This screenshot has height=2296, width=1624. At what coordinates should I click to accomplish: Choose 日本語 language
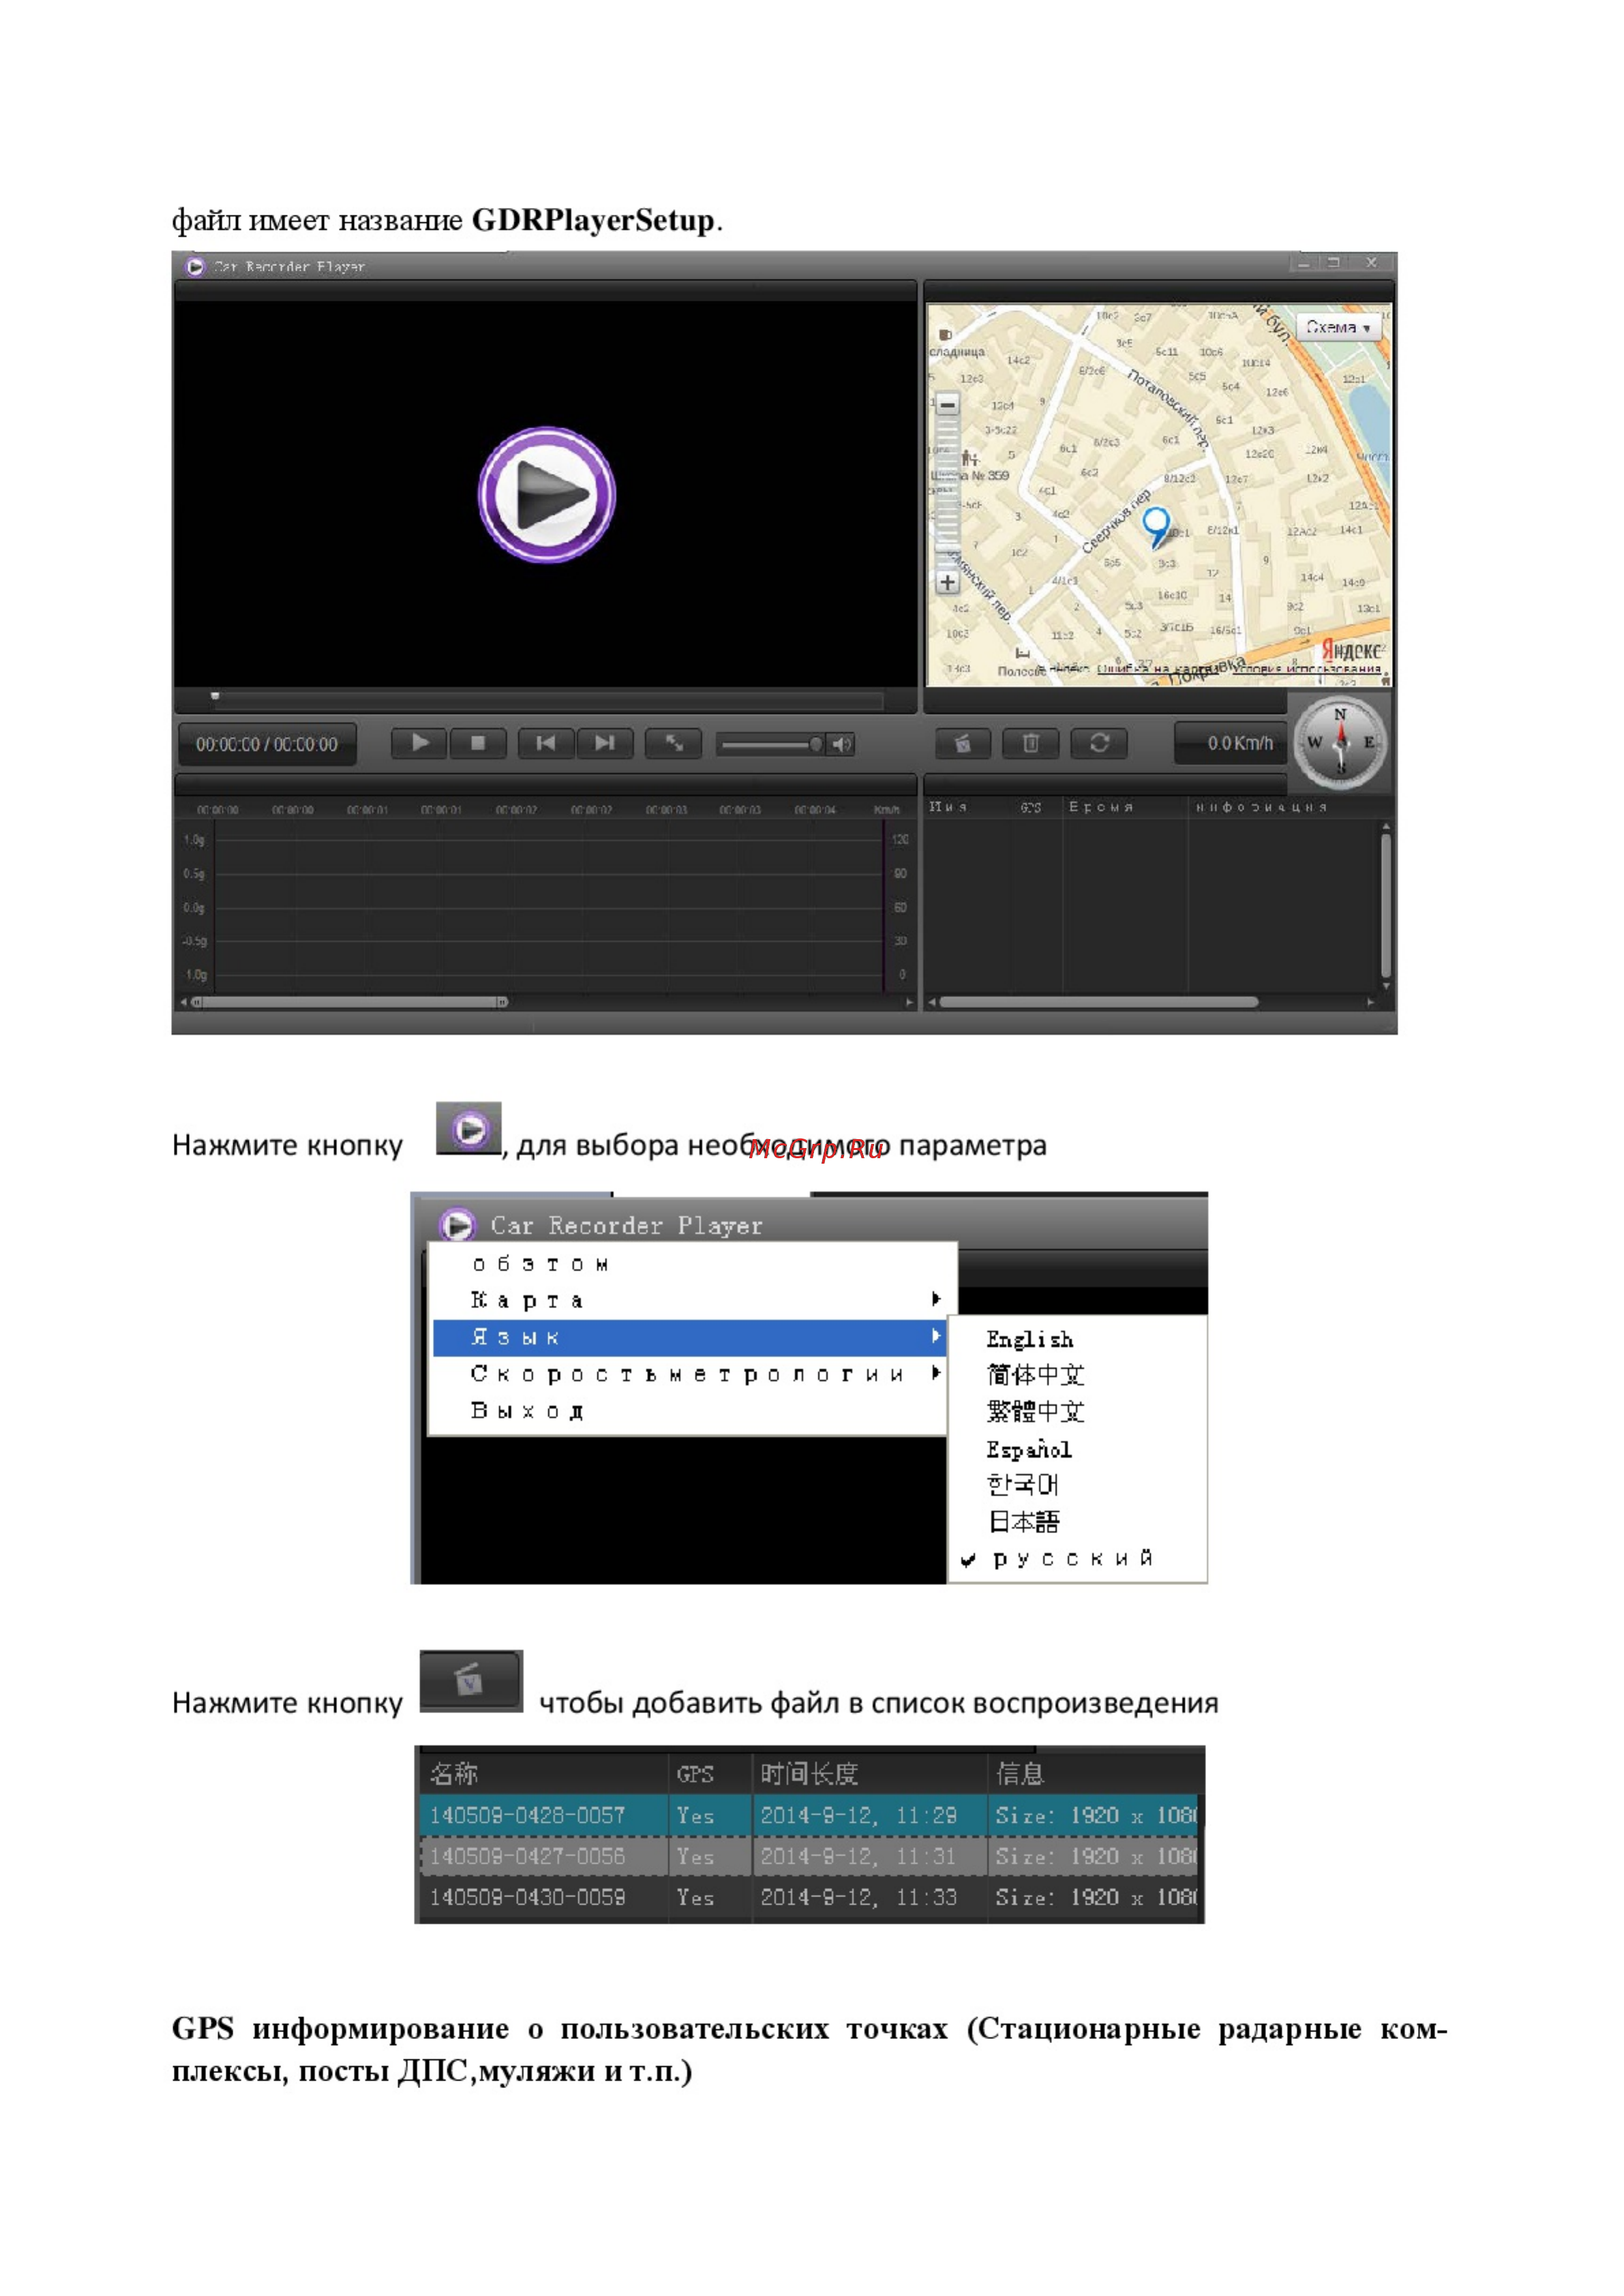[1023, 1522]
